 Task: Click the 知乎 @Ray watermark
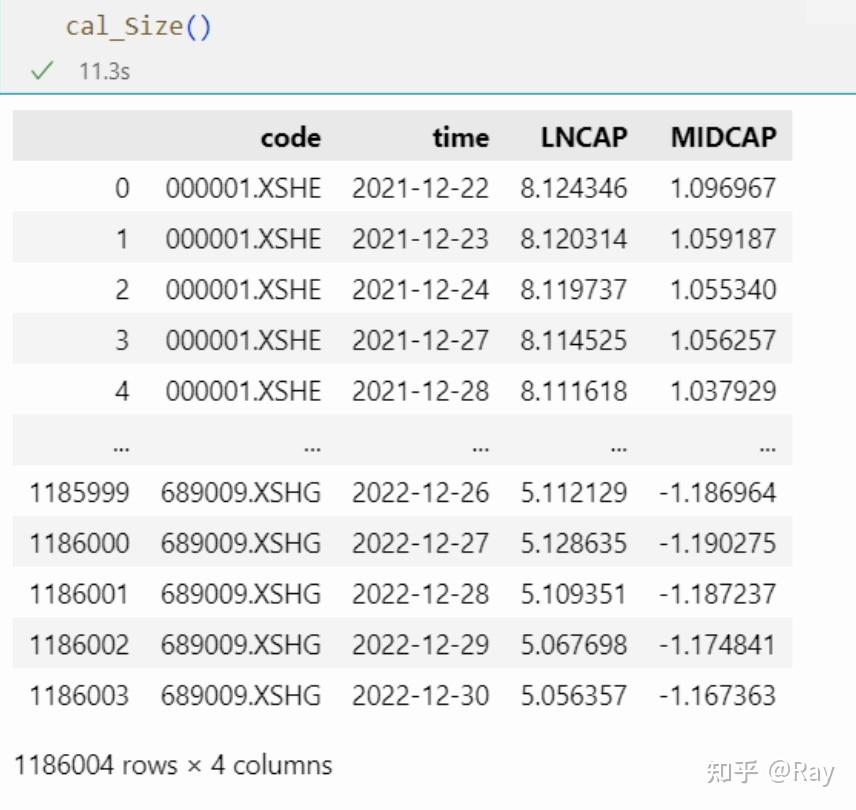[x=768, y=771]
